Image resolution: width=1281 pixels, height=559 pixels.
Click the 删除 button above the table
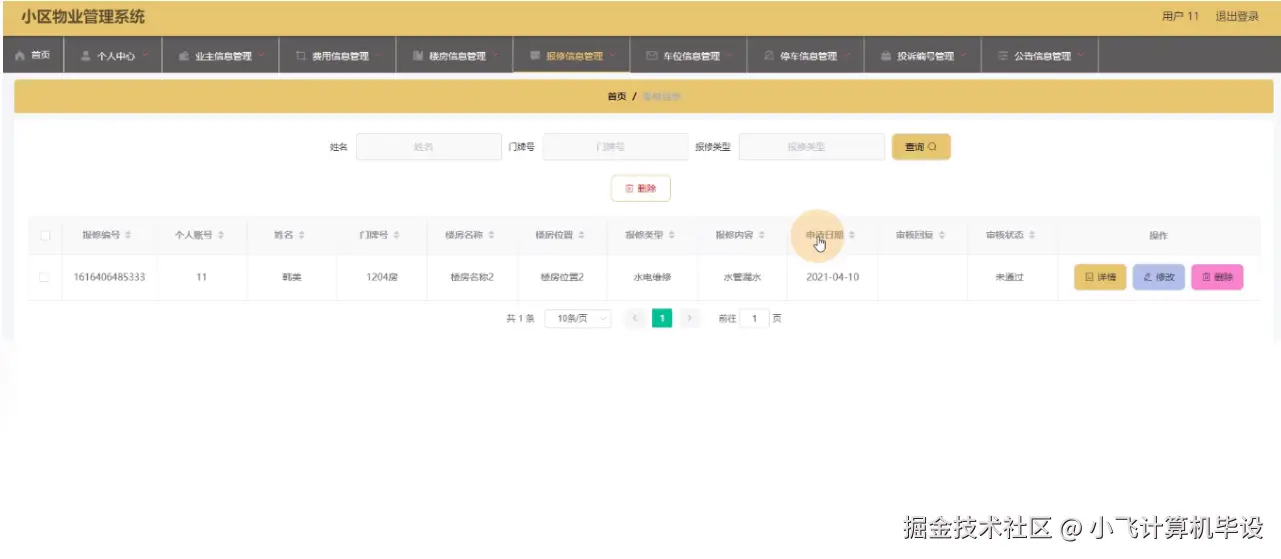(641, 188)
